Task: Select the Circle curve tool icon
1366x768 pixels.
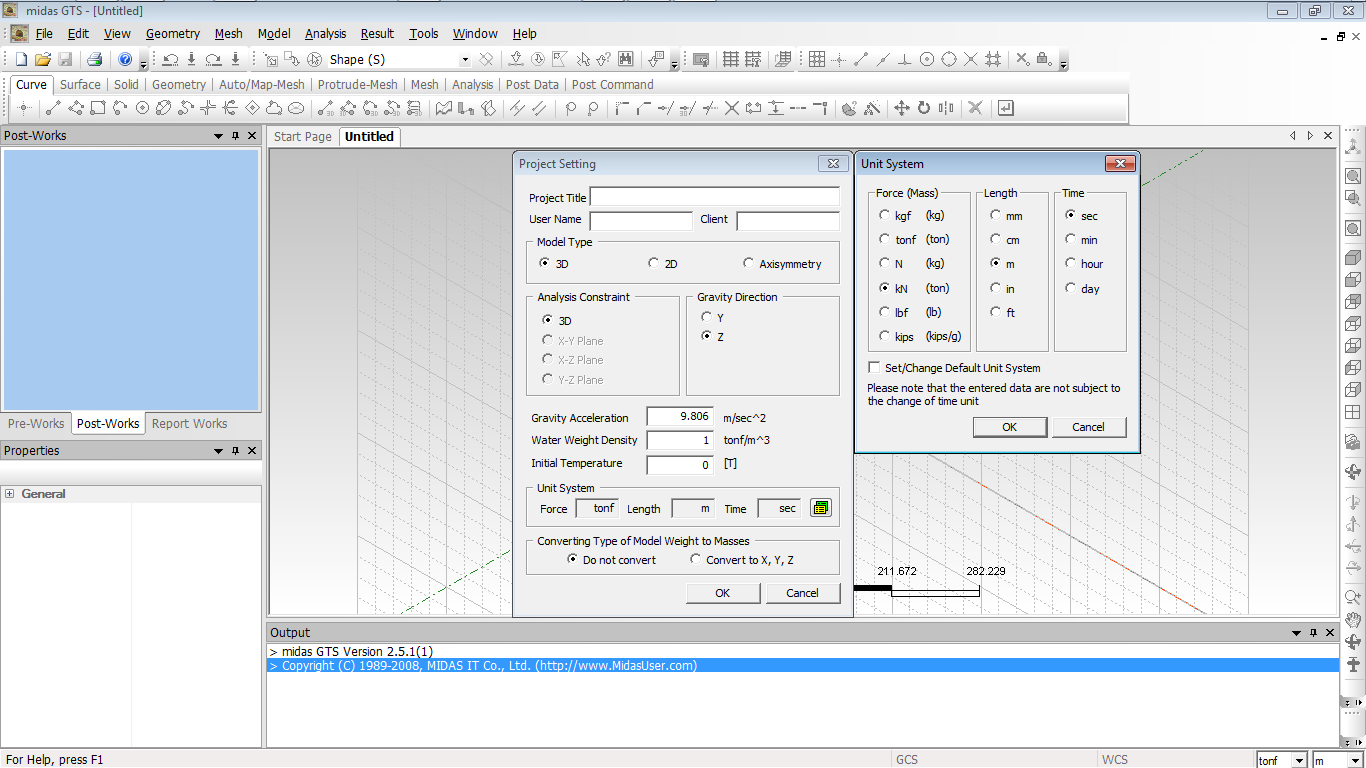Action: coord(142,108)
